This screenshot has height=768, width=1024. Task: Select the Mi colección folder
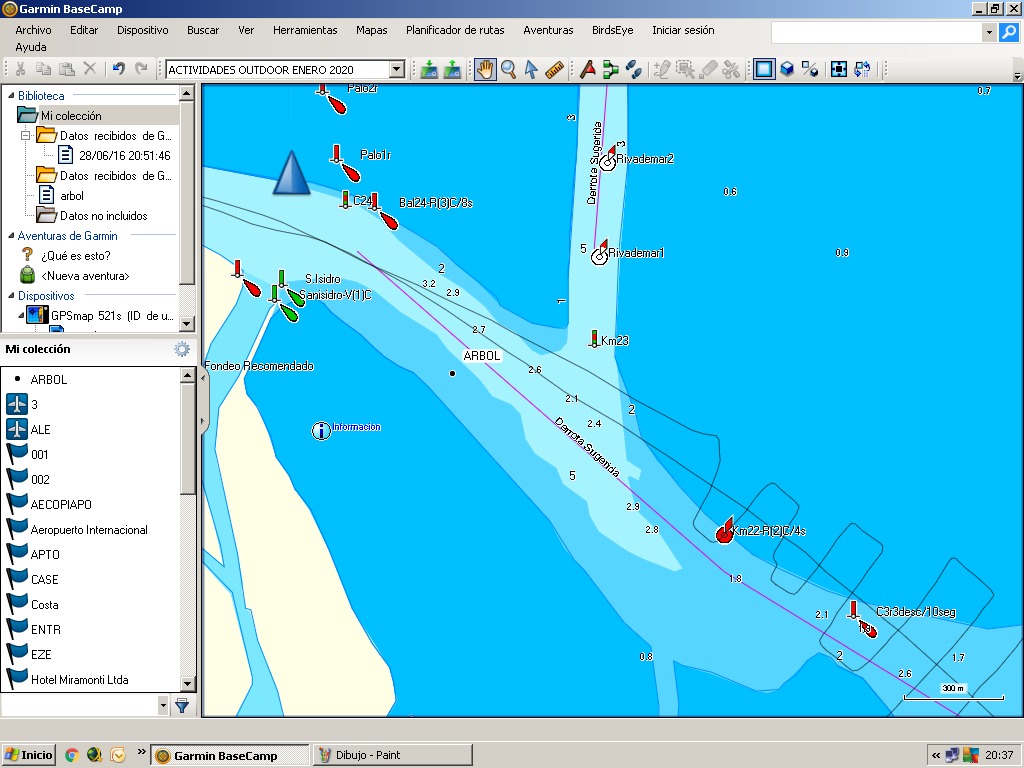[71, 116]
